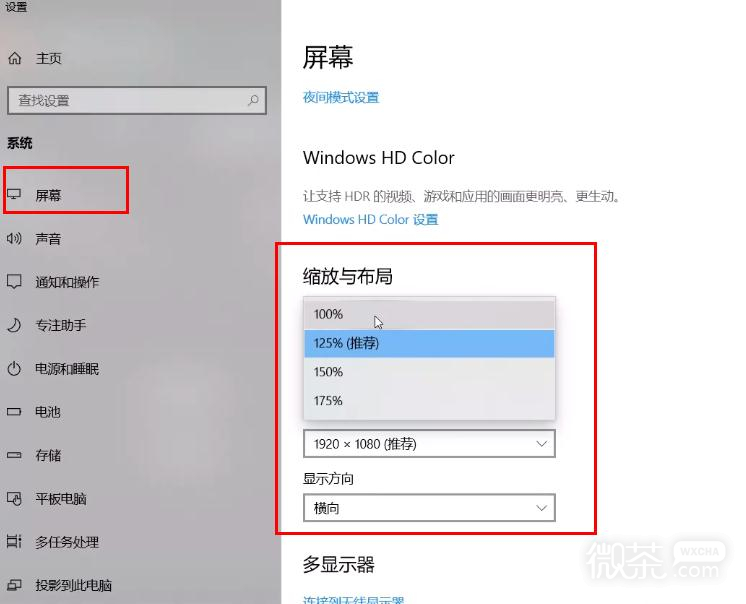Click the 平板电脑 tablet icon
This screenshot has height=604, width=746.
point(14,498)
